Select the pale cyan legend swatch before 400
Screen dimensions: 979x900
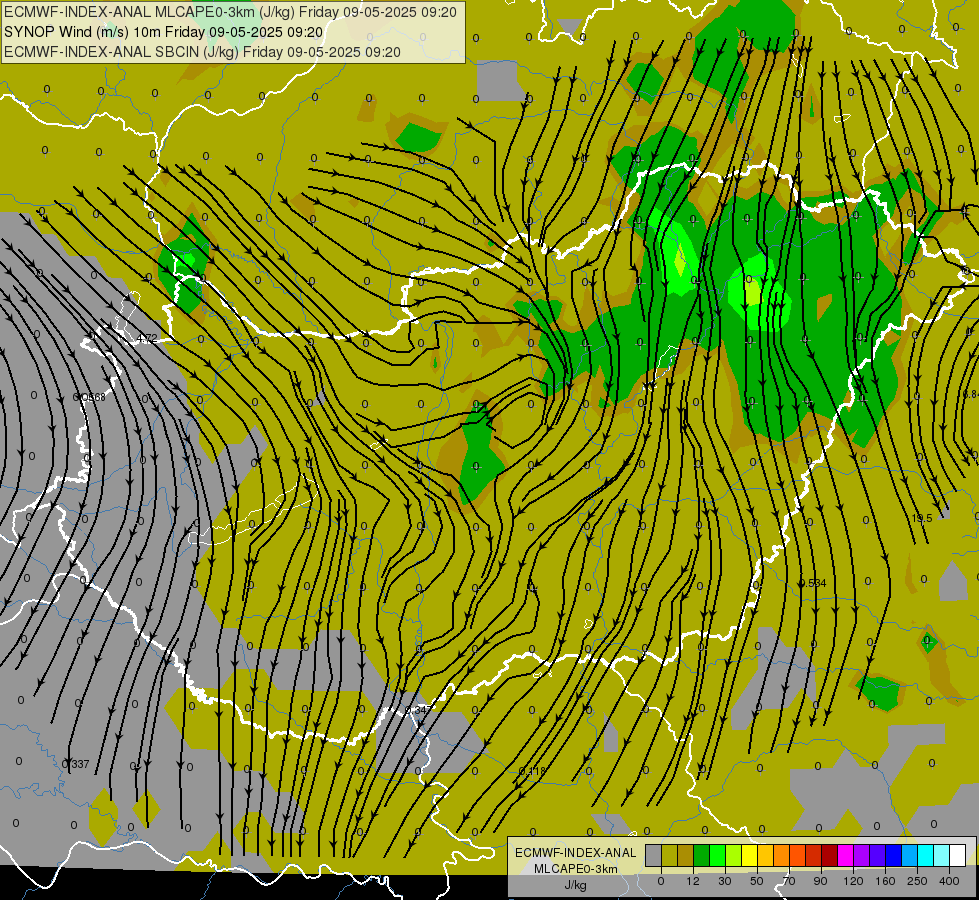(942, 856)
